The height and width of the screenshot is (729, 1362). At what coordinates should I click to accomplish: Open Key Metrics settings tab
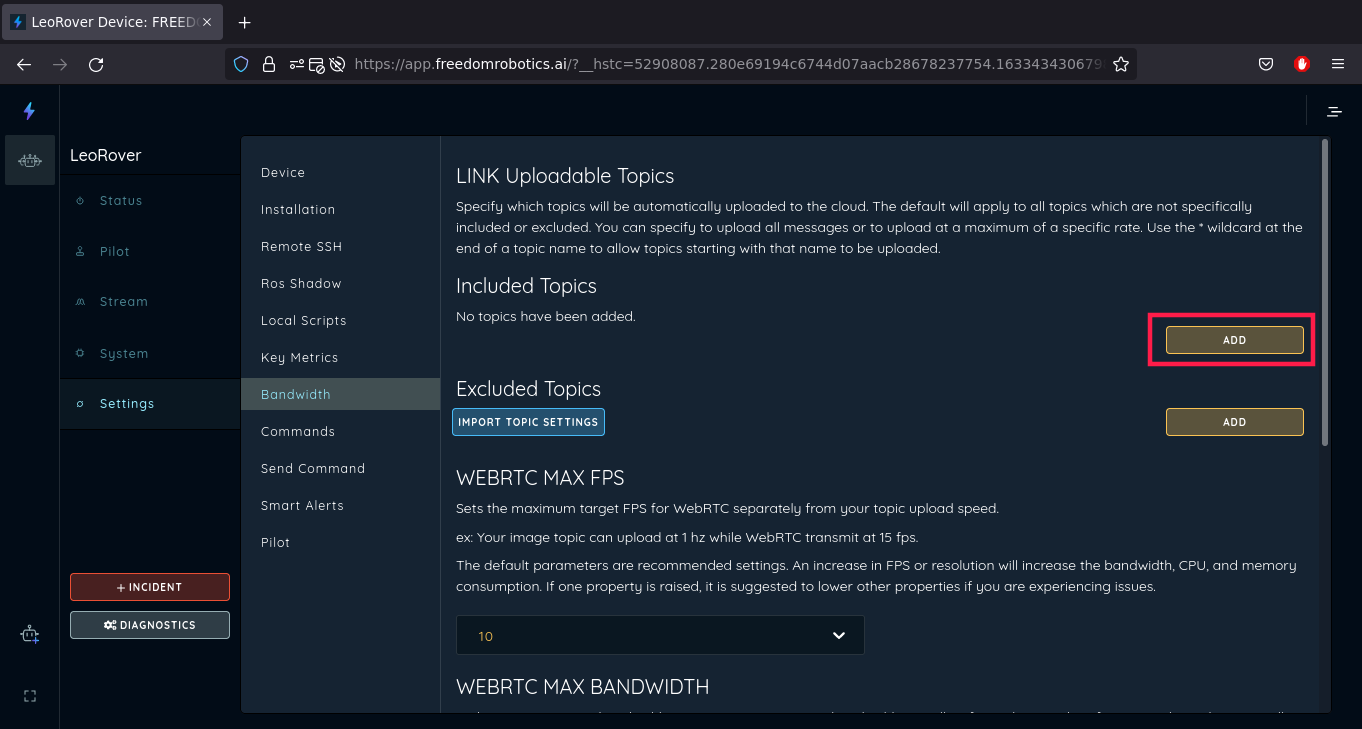(x=340, y=358)
